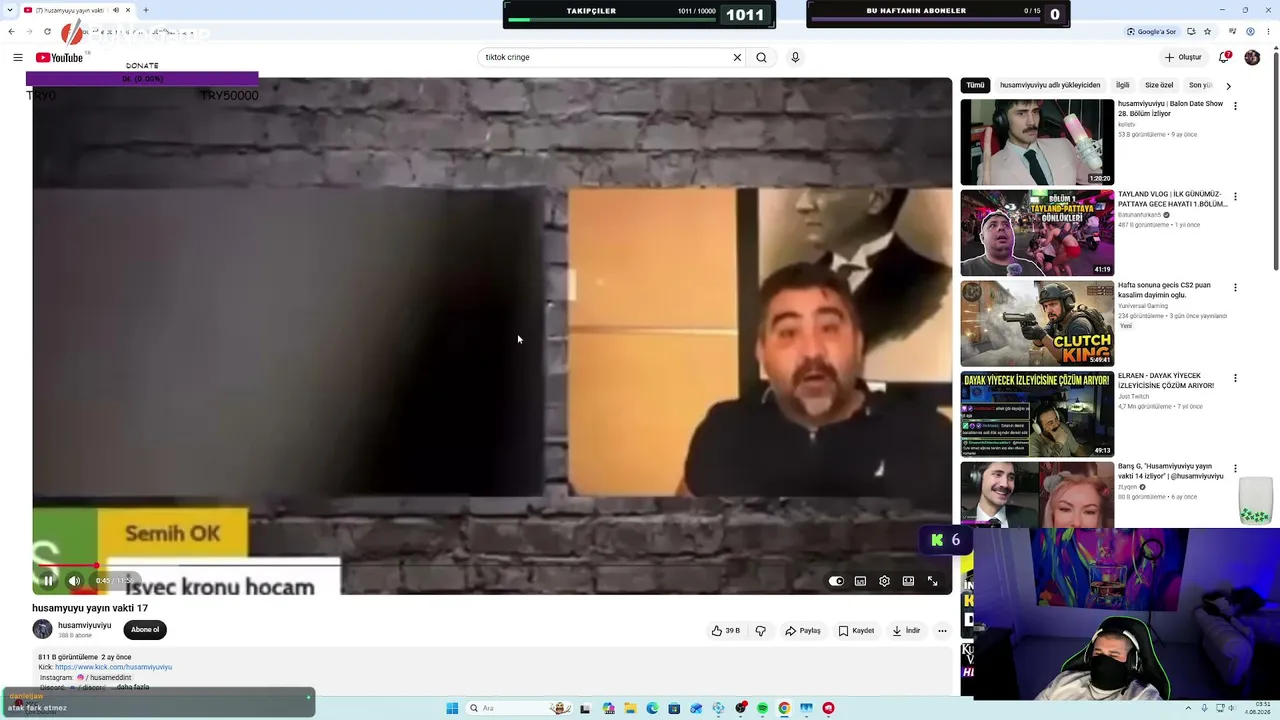Clear the search box with the X
Image resolution: width=1280 pixels, height=720 pixels.
737,57
